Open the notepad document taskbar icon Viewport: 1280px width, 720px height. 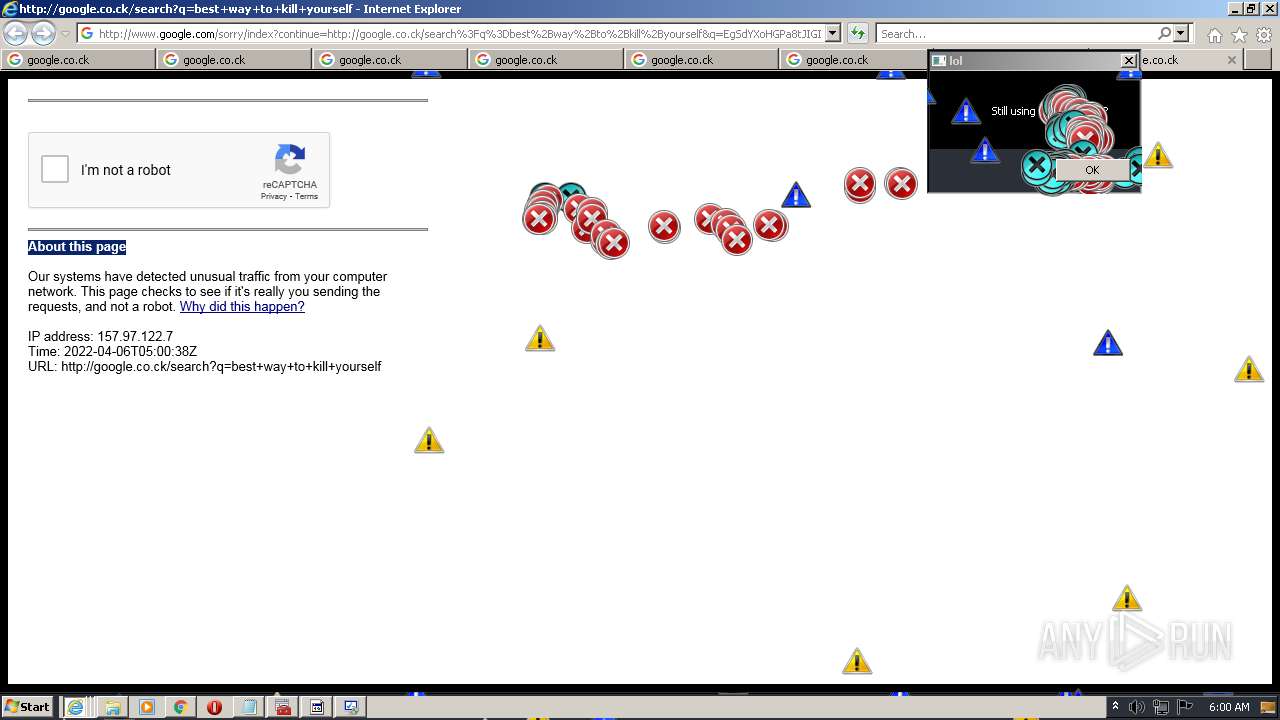(x=248, y=707)
